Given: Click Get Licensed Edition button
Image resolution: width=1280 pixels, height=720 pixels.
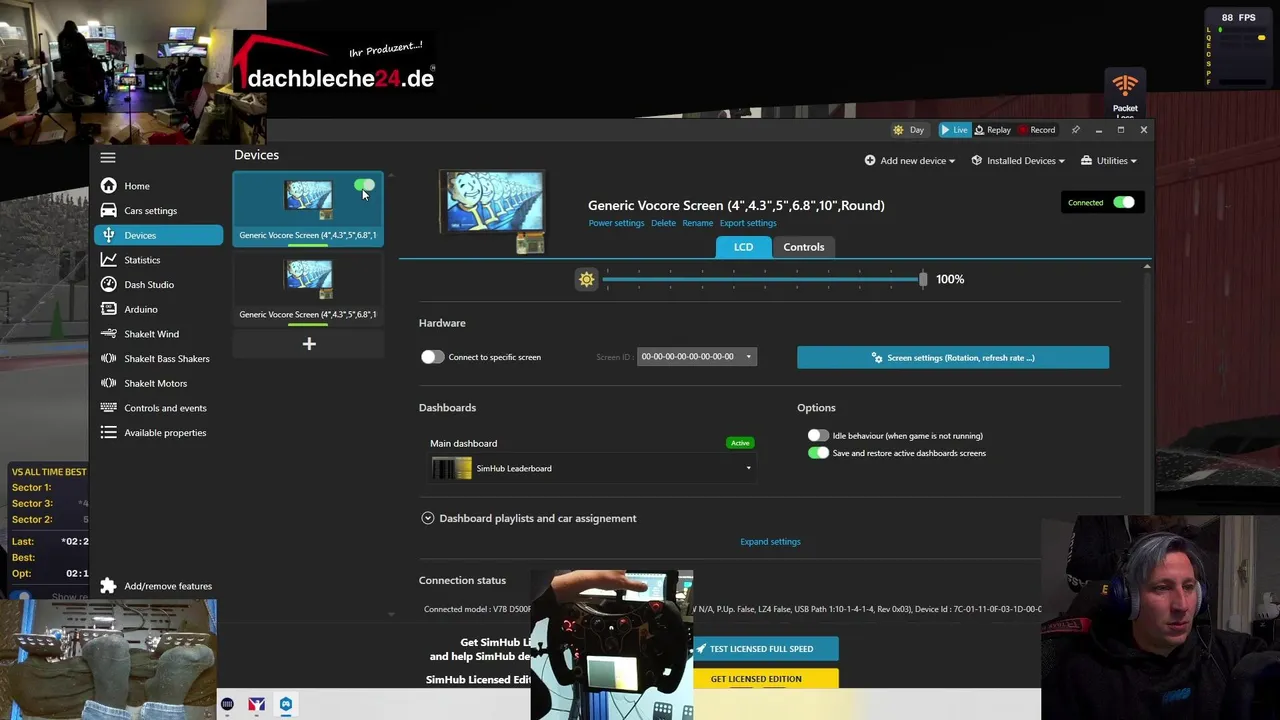Looking at the screenshot, I should tap(765, 679).
